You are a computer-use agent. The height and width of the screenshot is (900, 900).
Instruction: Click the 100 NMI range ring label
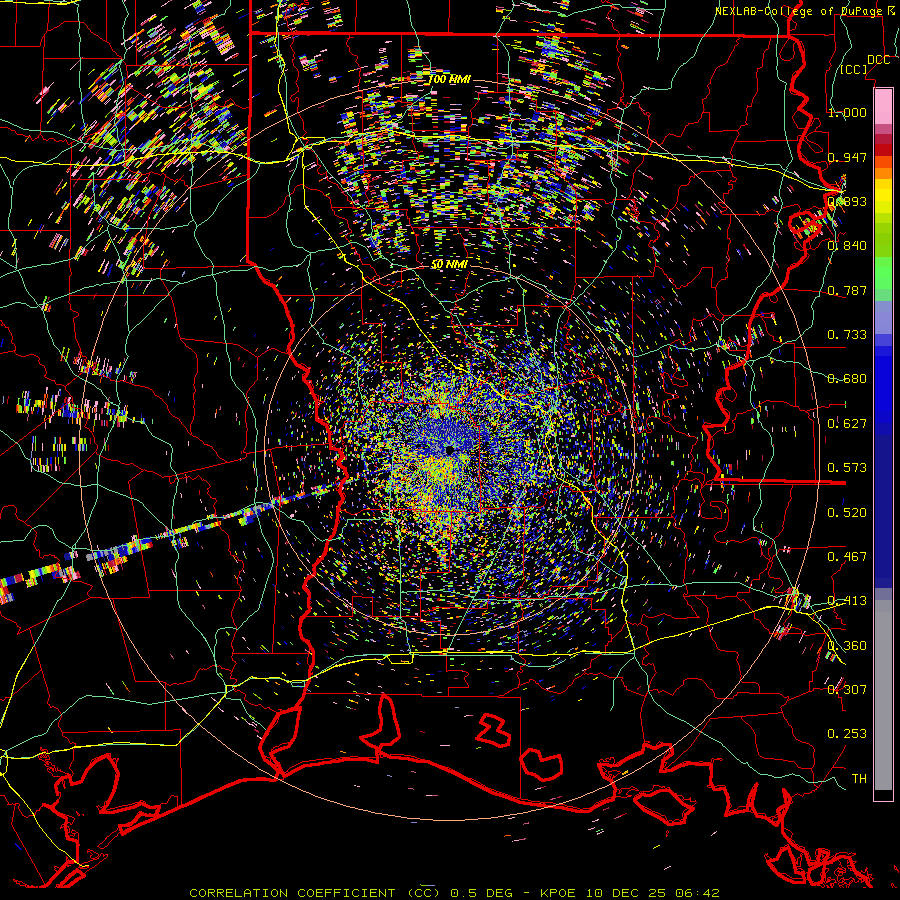[449, 79]
